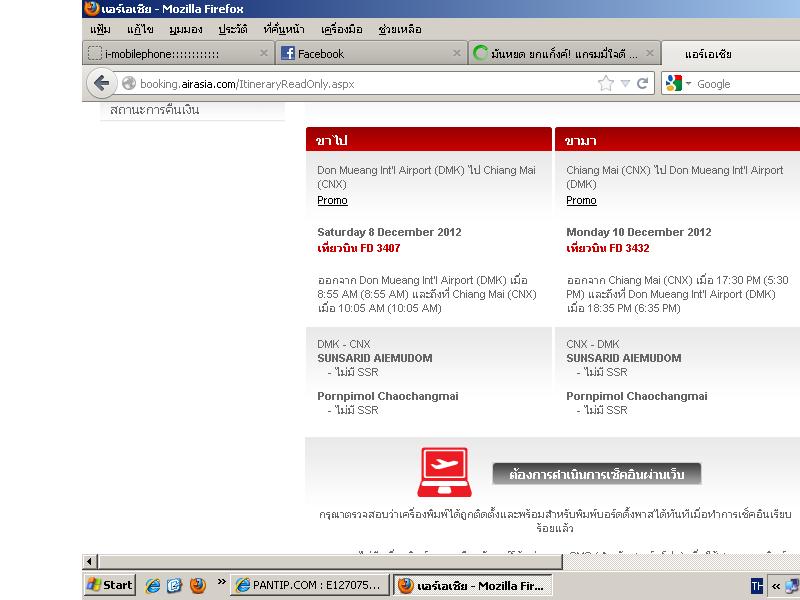Expand hidden system tray icons chevron

776,586
